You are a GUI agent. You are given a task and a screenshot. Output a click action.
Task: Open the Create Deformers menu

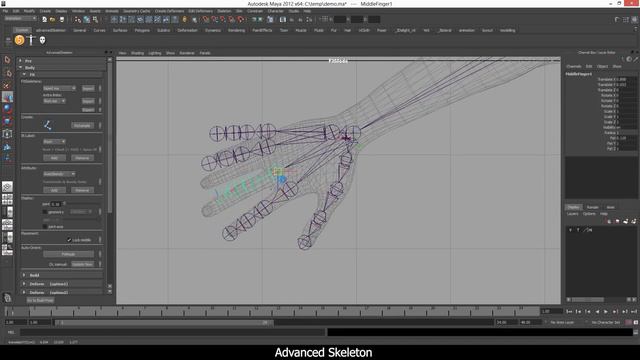pos(169,11)
